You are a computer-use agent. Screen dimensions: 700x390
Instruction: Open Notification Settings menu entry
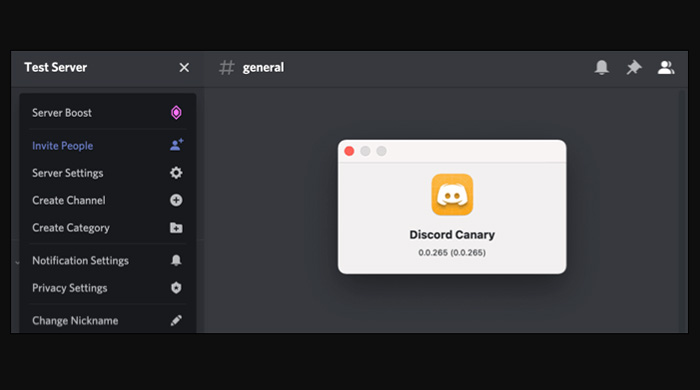[x=108, y=260]
